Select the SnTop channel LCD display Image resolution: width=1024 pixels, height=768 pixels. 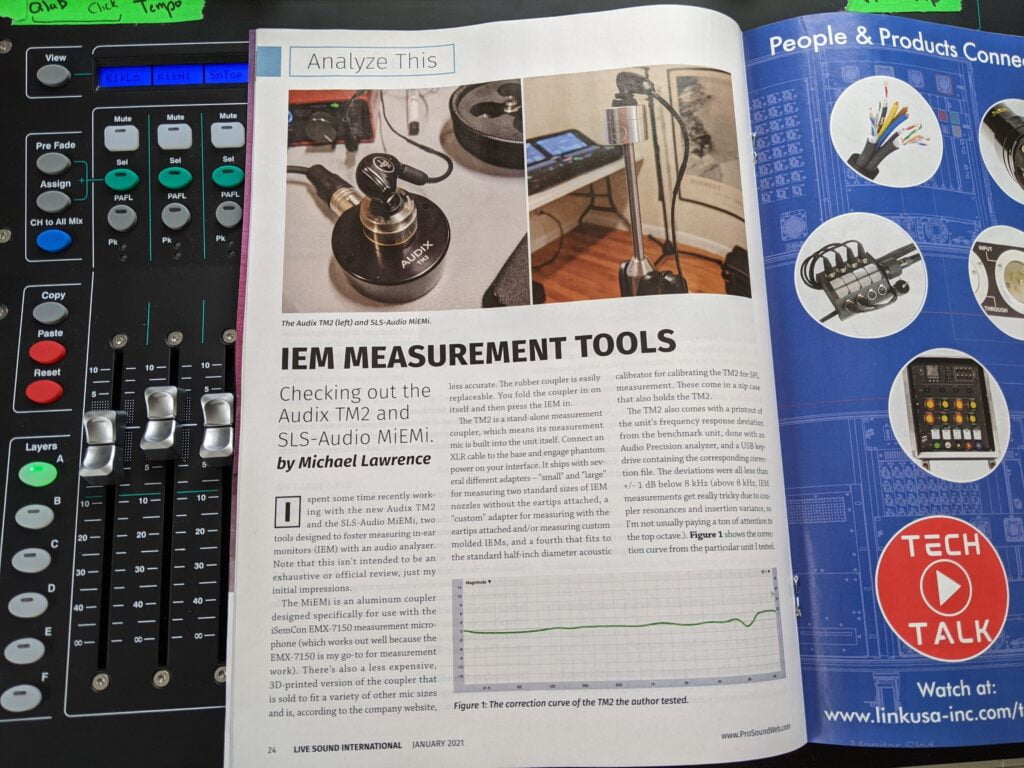point(226,74)
